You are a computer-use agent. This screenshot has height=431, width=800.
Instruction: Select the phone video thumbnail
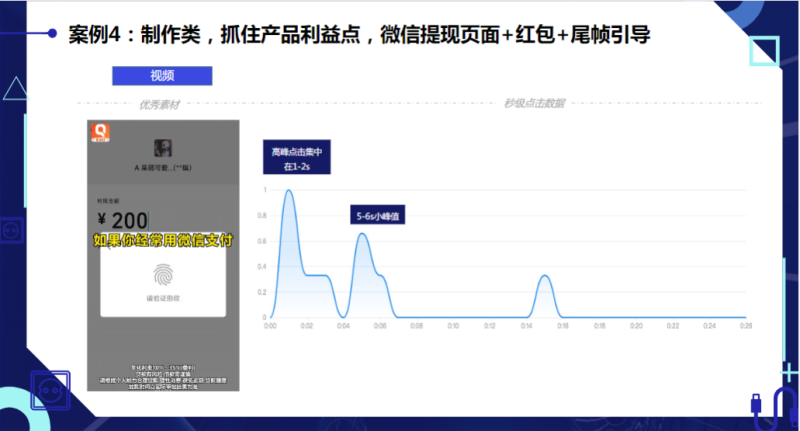pos(163,256)
